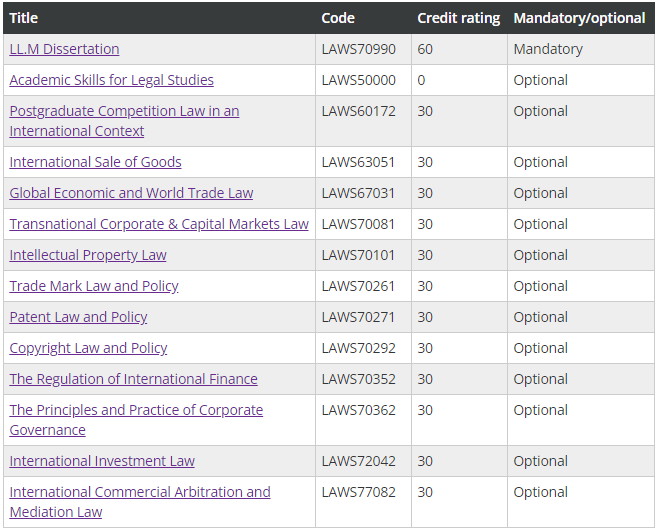Click the LAWS70990 code cell
Viewport: 657px width, 531px height.
click(x=358, y=49)
